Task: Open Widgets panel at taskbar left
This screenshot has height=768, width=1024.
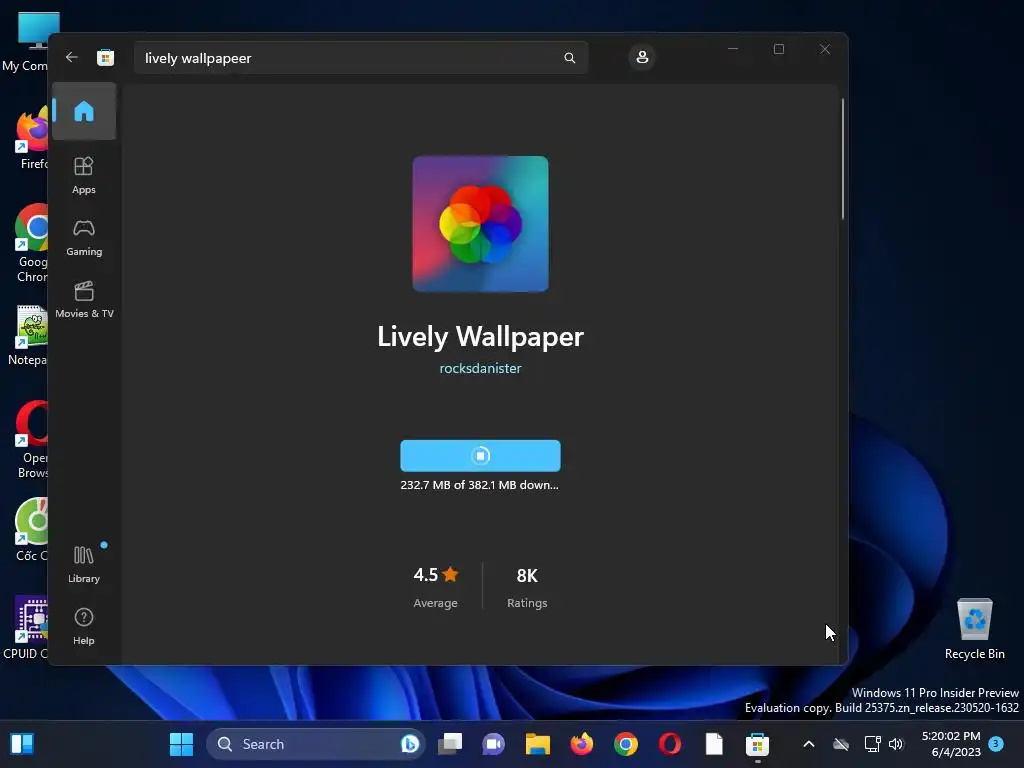Action: coord(22,744)
